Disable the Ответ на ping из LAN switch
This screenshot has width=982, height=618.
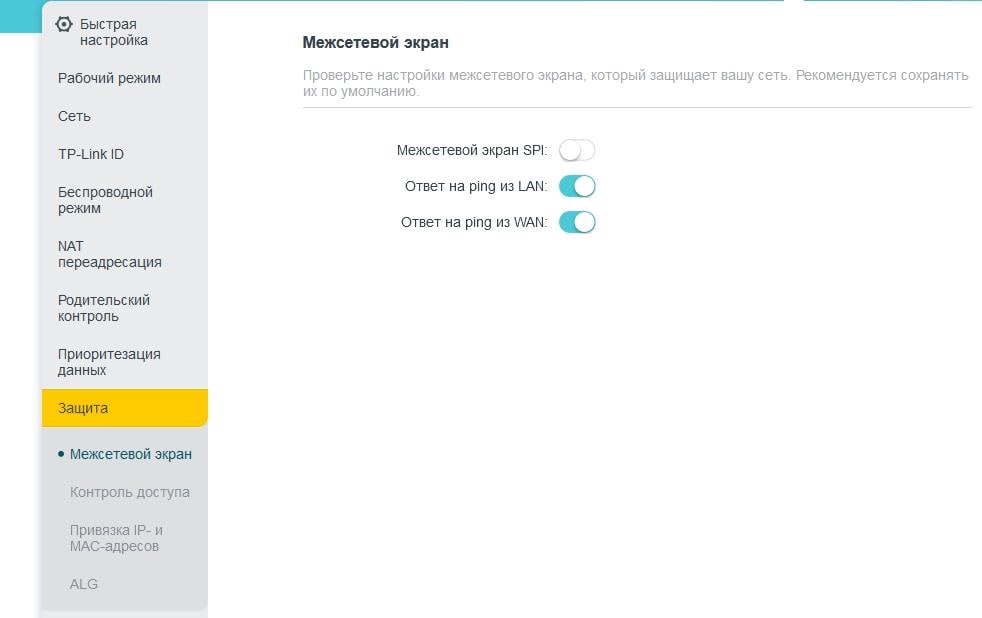(577, 186)
